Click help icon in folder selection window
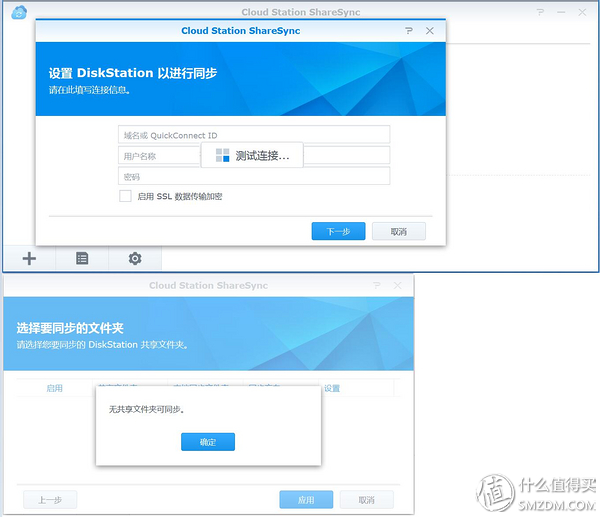The height and width of the screenshot is (517, 600). coord(377,285)
